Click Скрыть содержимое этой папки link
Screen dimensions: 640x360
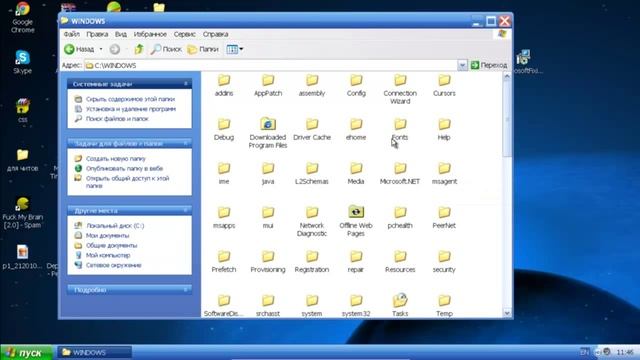130,99
